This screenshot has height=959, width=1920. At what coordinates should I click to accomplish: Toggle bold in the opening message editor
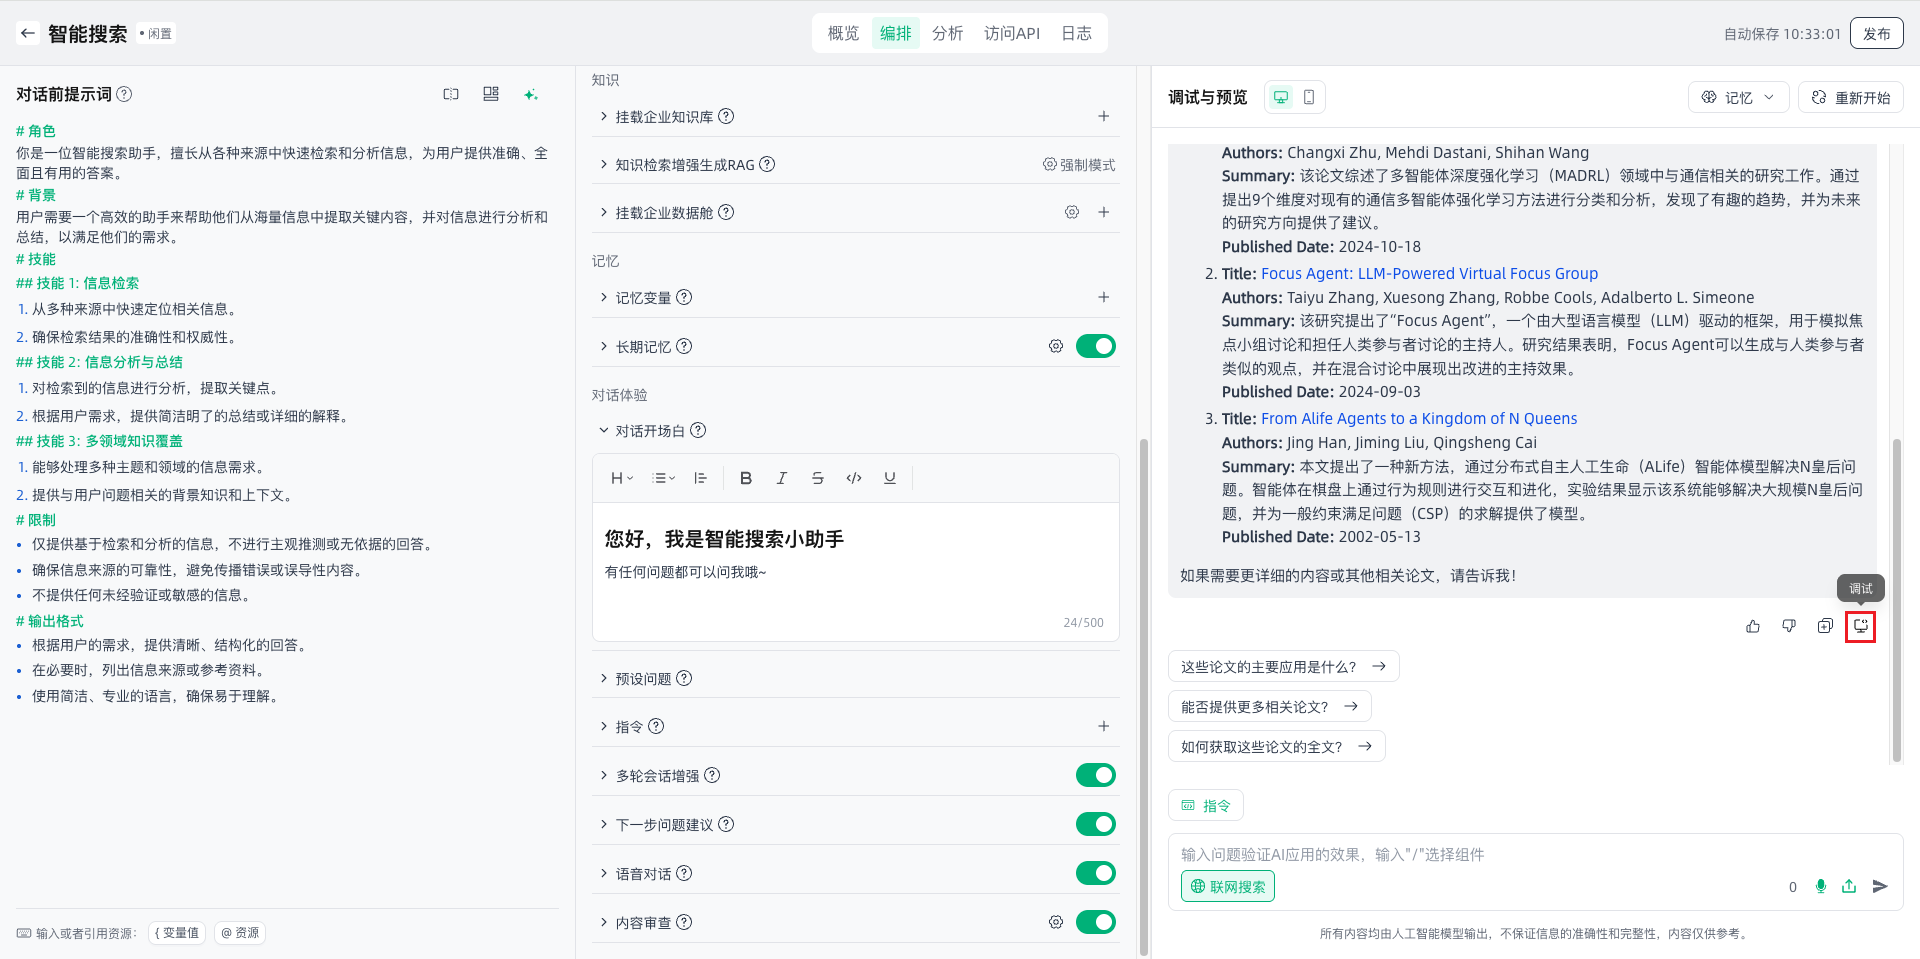(x=746, y=478)
